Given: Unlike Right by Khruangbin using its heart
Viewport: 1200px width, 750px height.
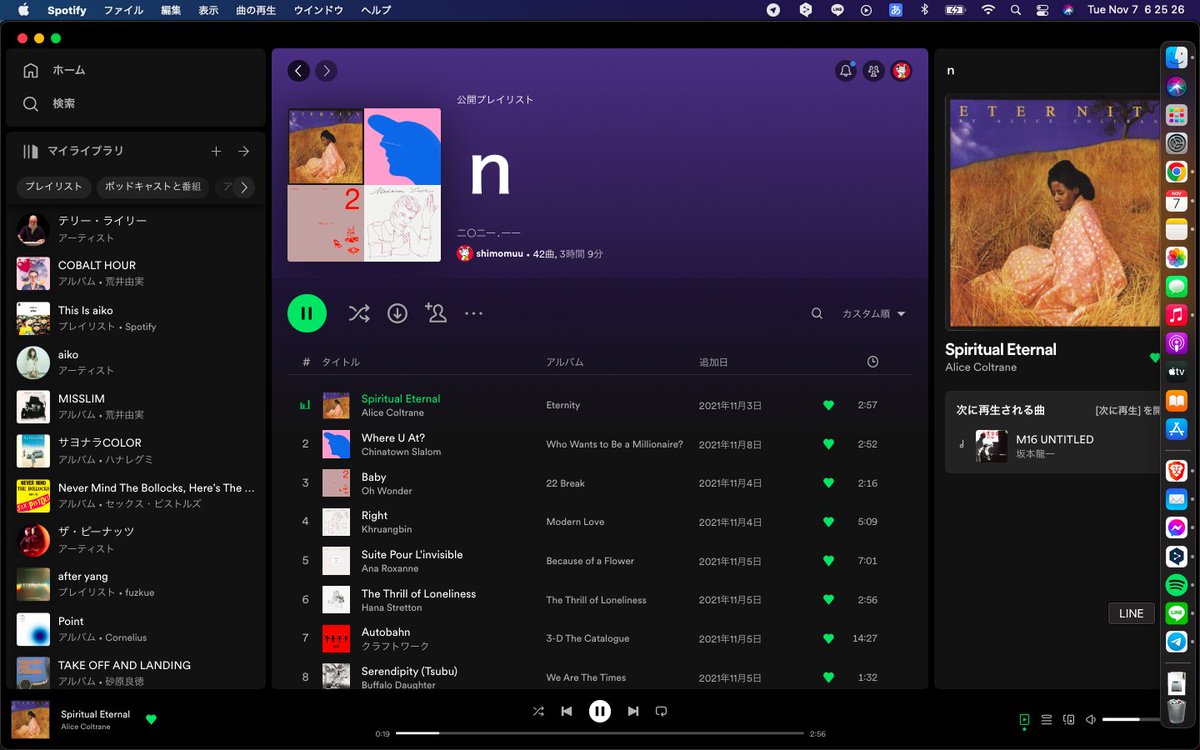Looking at the screenshot, I should (x=828, y=522).
